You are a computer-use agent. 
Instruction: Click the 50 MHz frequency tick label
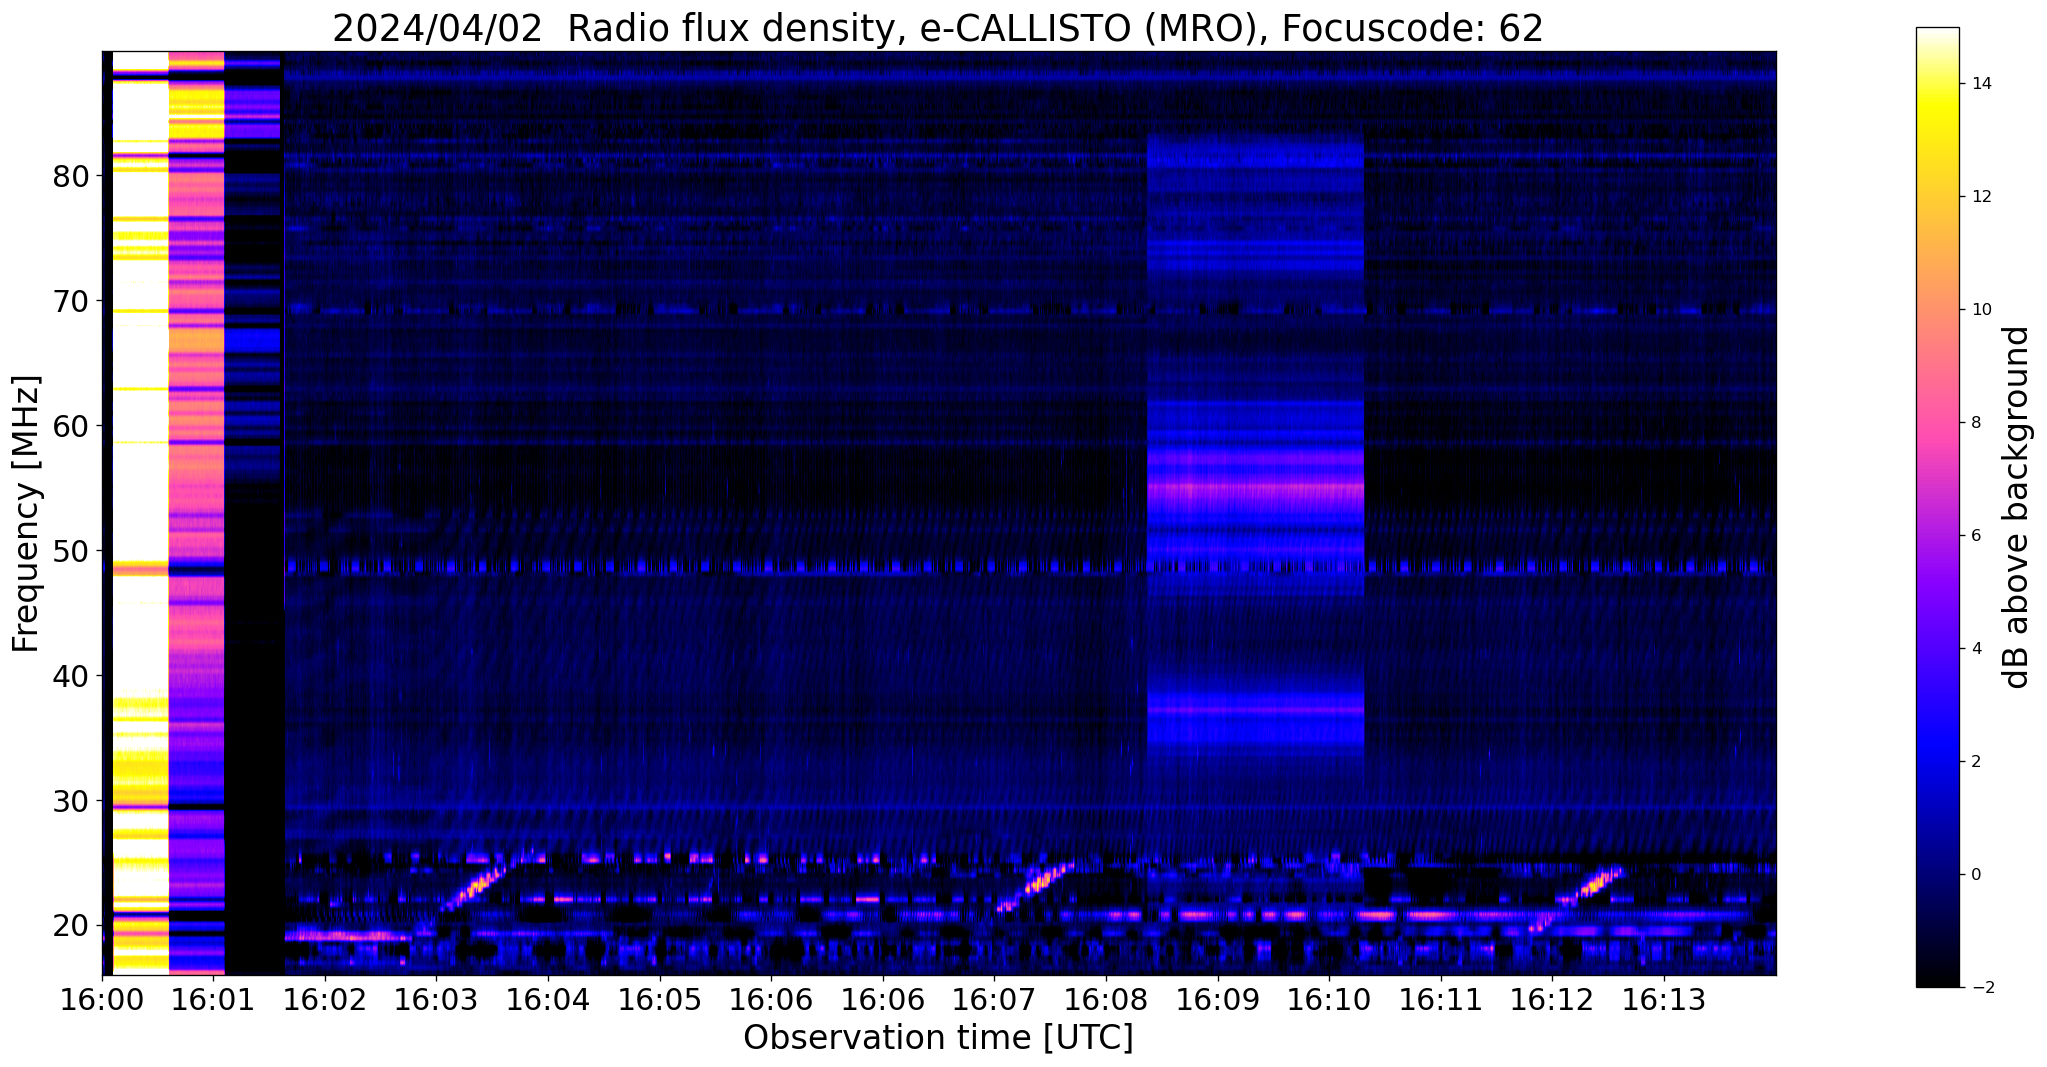point(70,551)
